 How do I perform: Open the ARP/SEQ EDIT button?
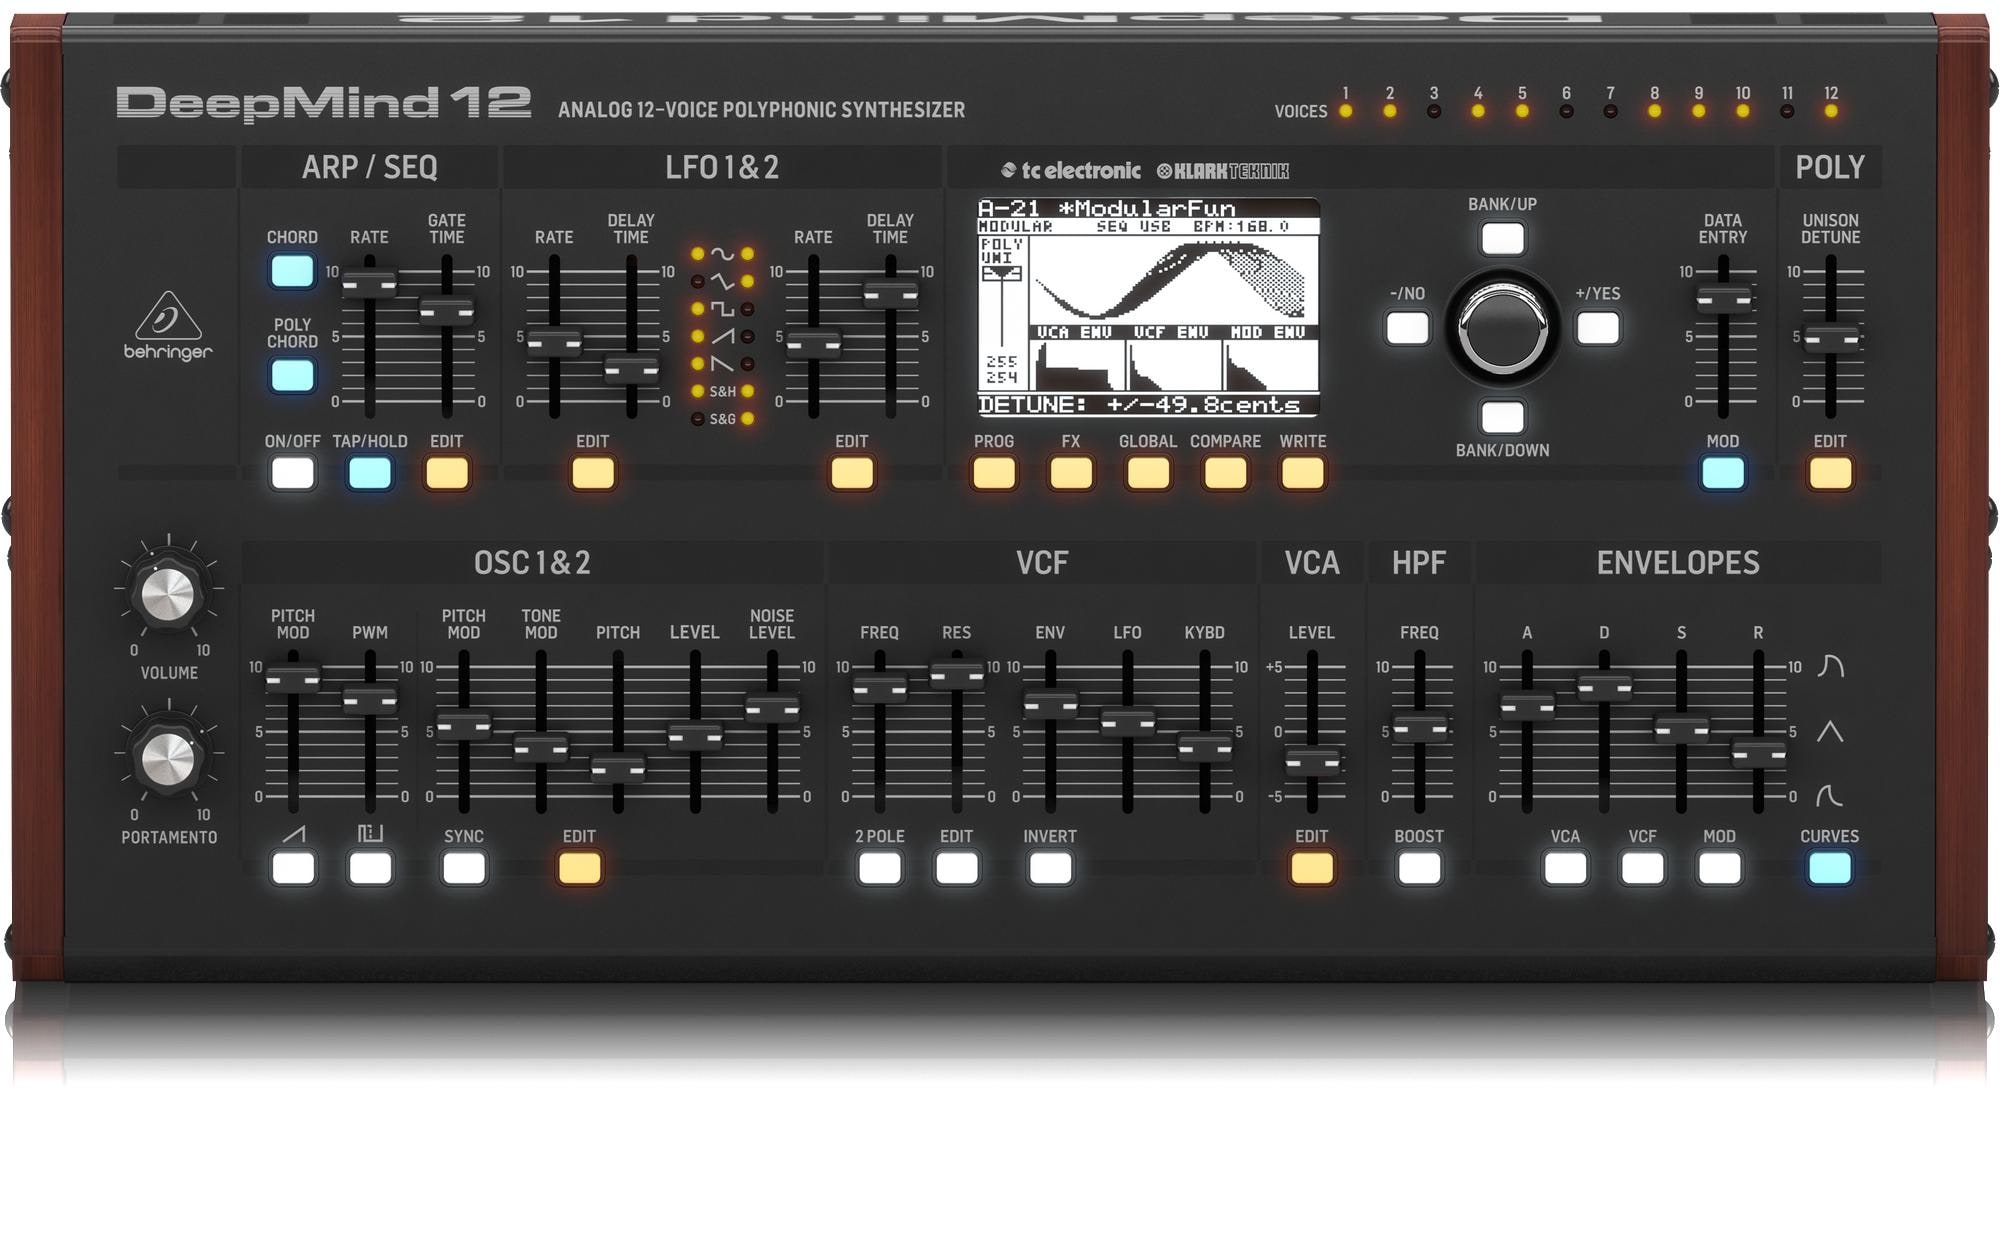447,473
